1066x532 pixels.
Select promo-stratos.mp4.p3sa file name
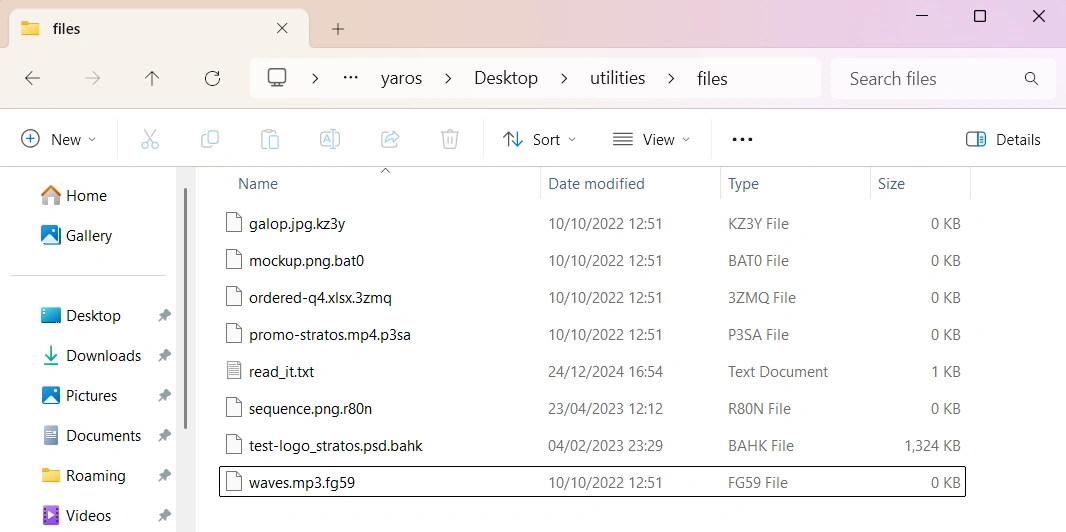330,335
